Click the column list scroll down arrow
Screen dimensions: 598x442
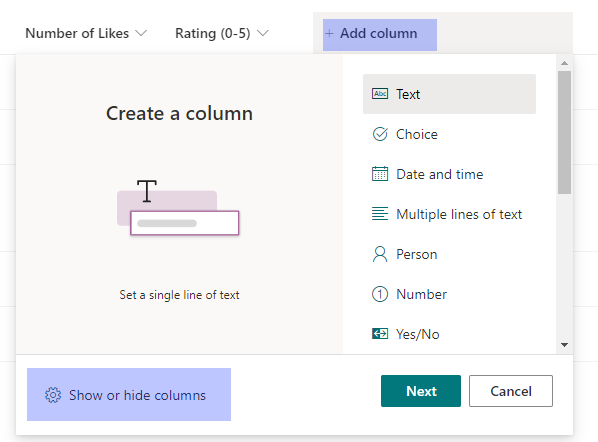pos(564,345)
